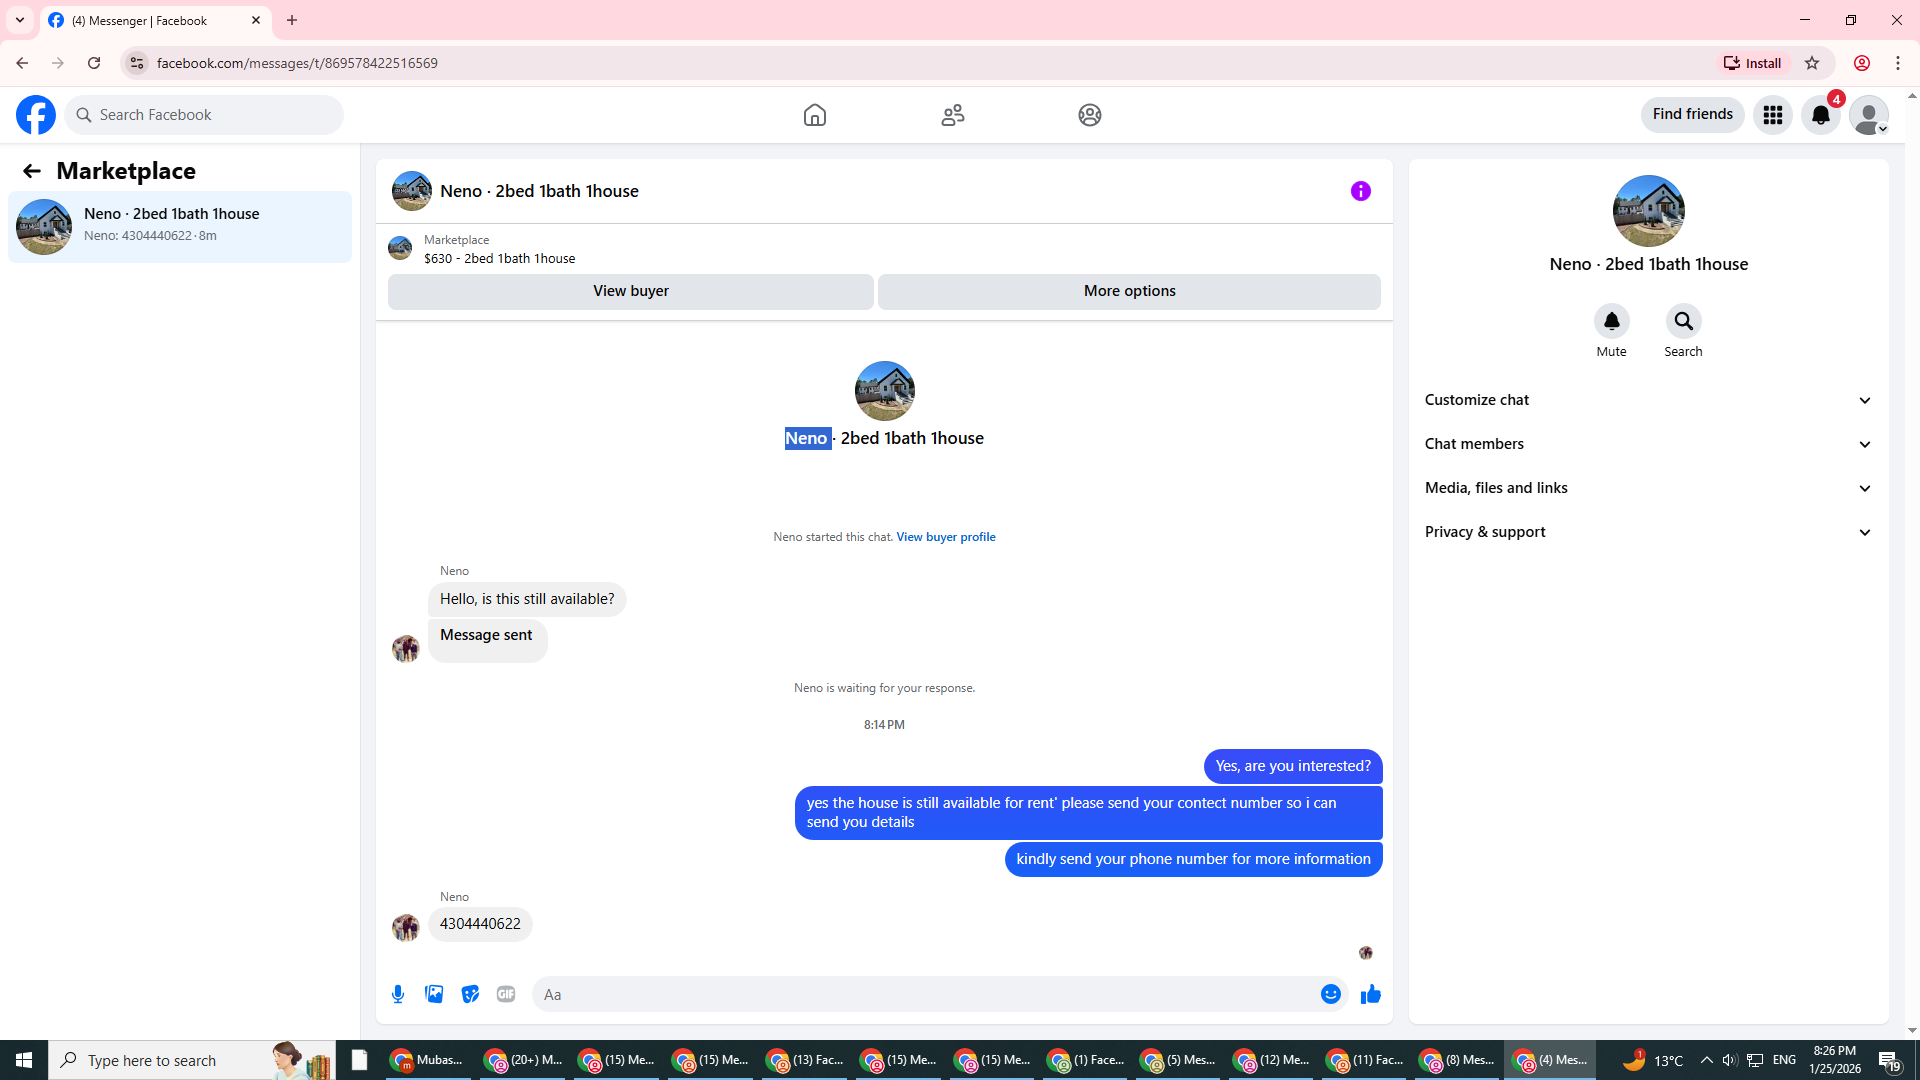Go to the Home feed icon
Image resolution: width=1920 pixels, height=1080 pixels.
click(815, 115)
